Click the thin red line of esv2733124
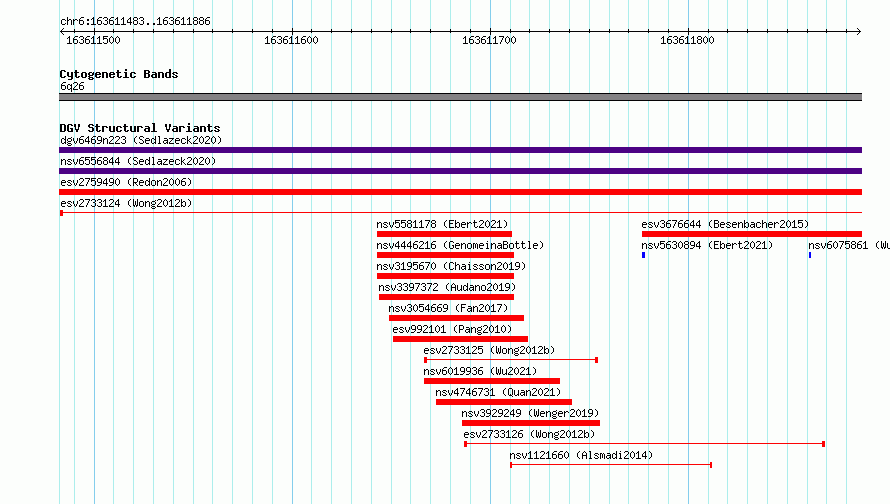This screenshot has height=504, width=890. coord(460,213)
